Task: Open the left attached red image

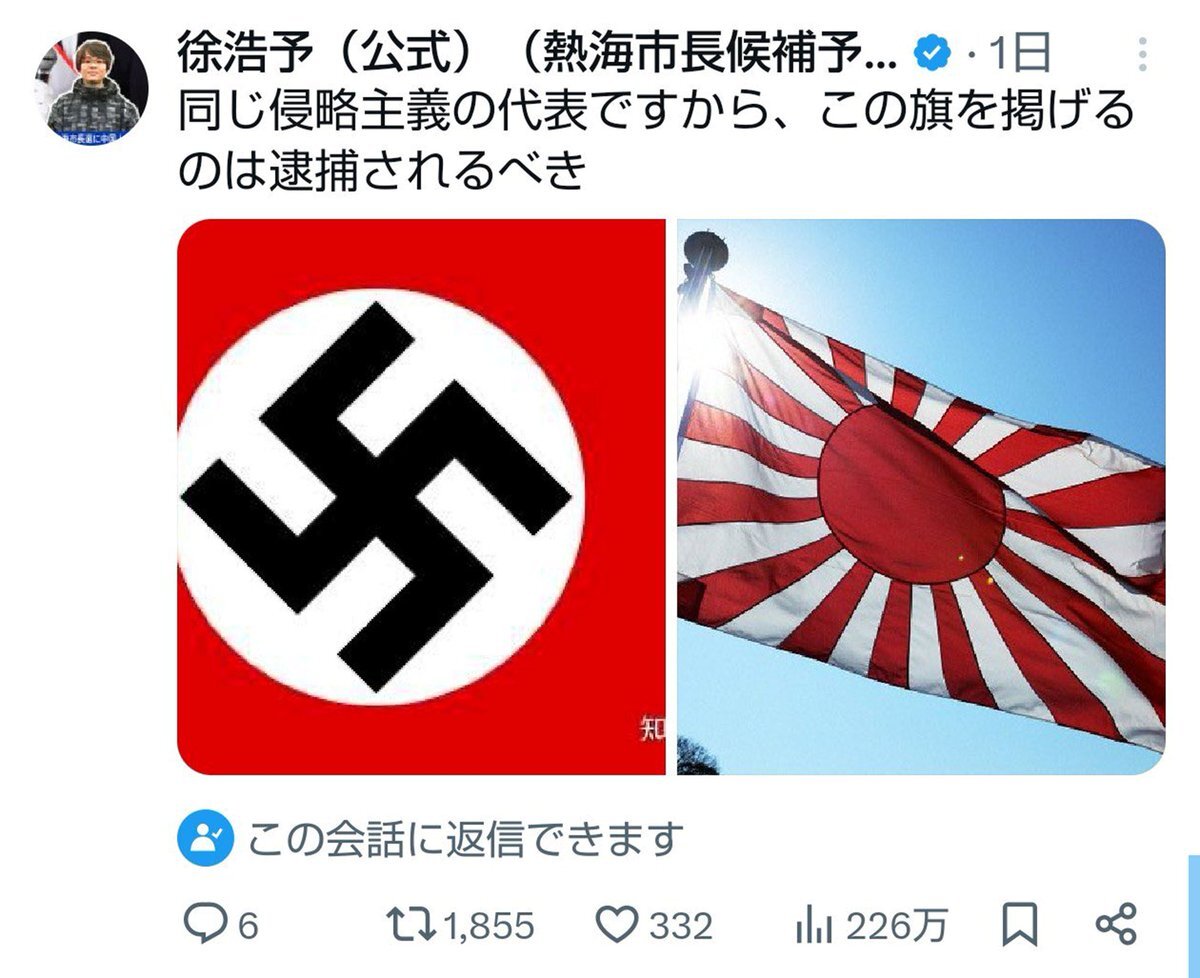Action: (x=421, y=497)
